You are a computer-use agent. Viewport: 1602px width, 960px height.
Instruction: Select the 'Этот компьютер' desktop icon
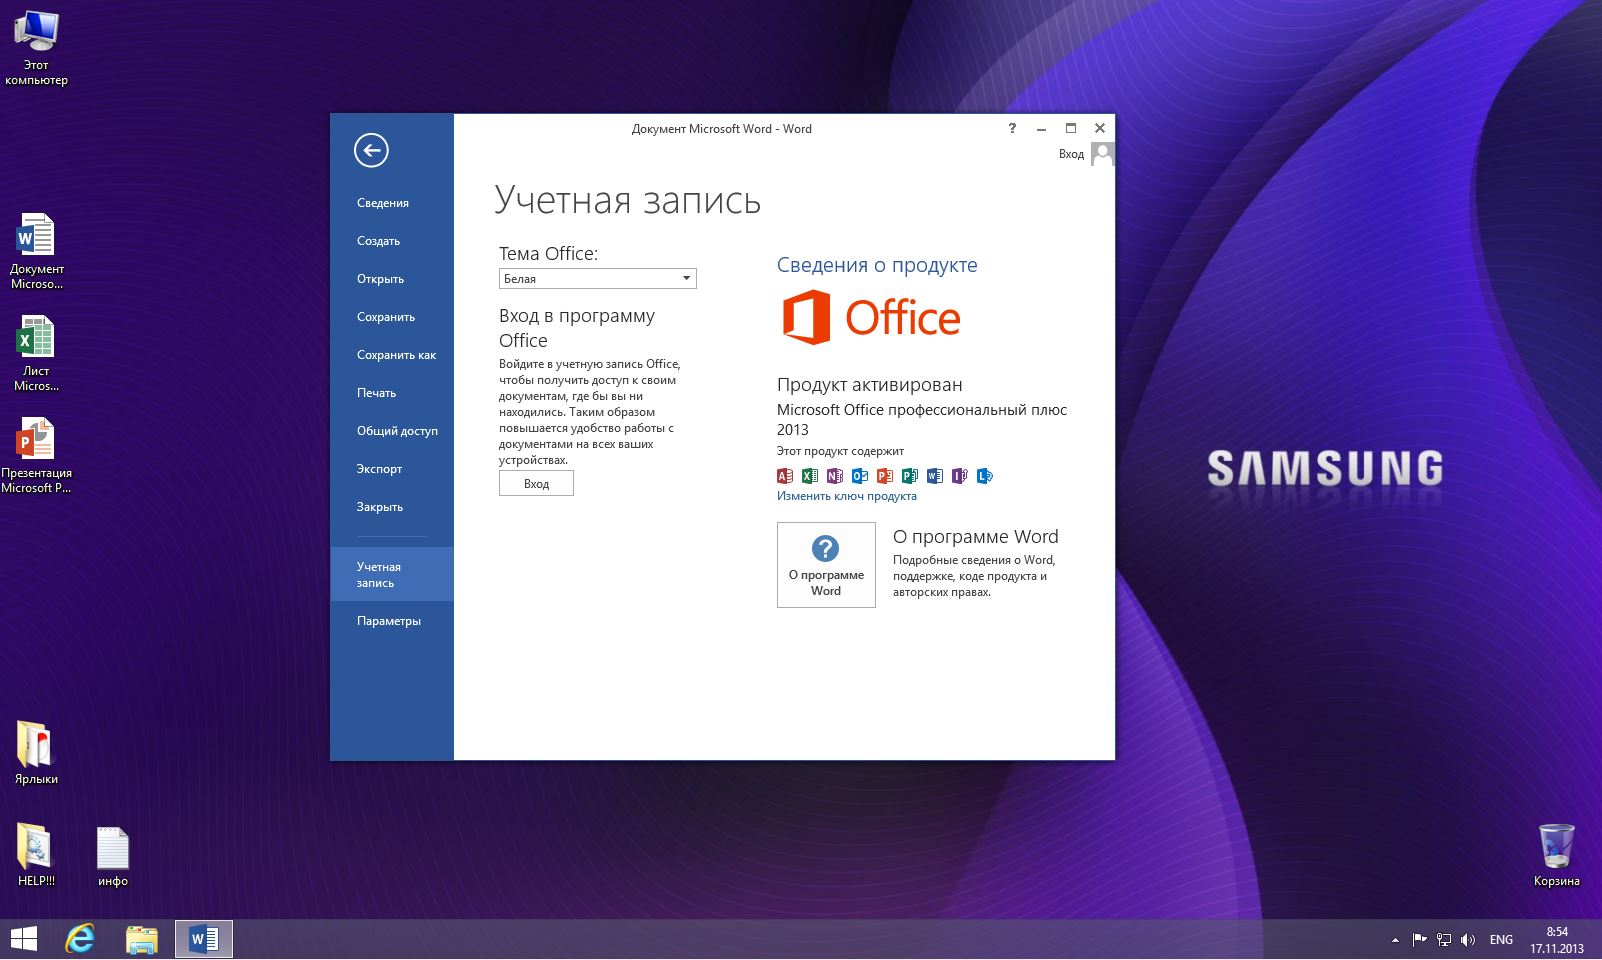[x=36, y=48]
